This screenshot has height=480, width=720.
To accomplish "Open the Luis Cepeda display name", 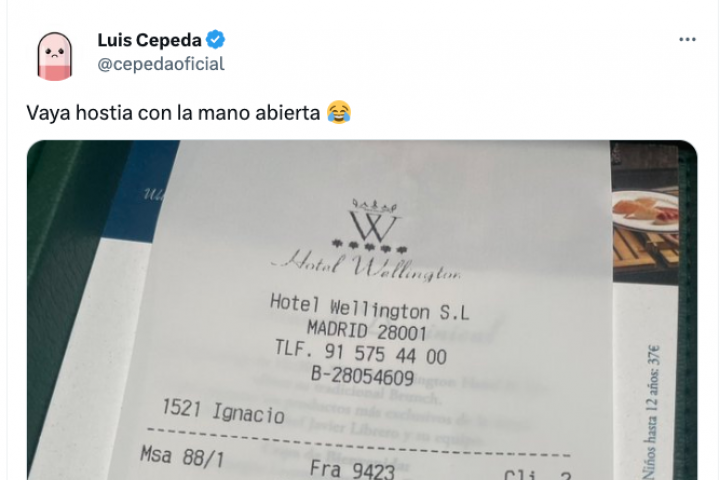I will (x=149, y=40).
